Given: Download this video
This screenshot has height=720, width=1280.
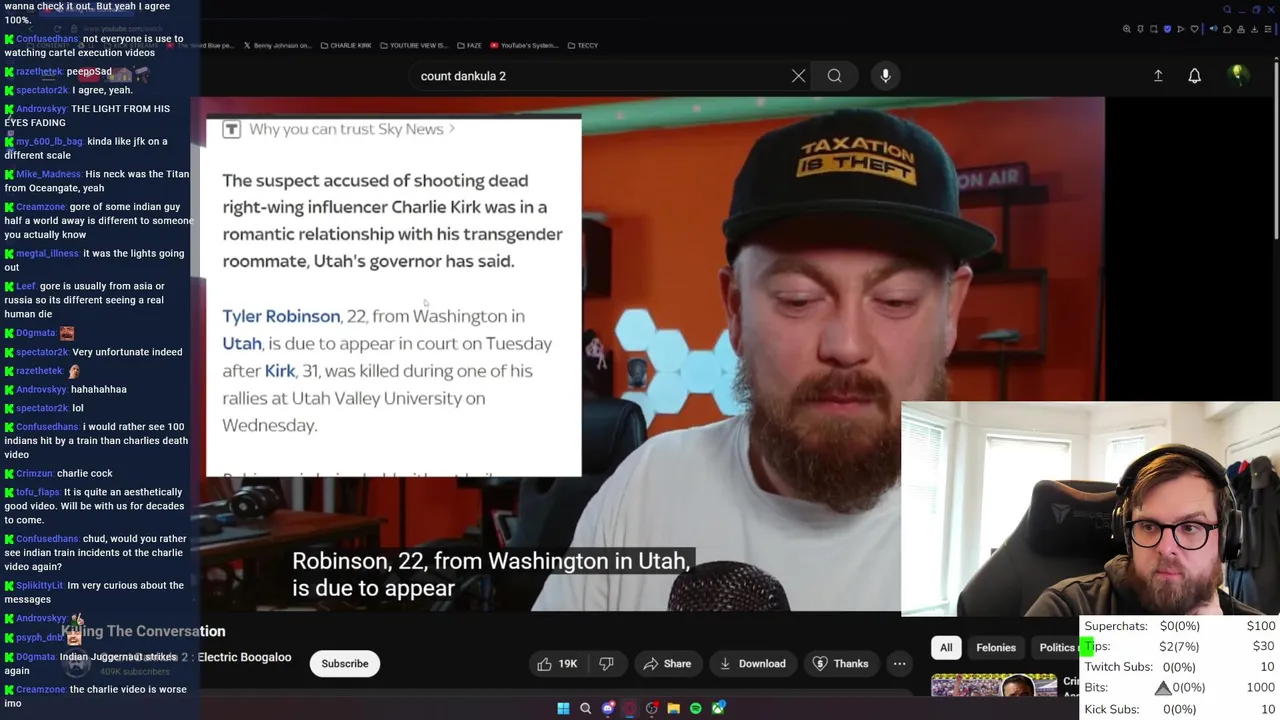Looking at the screenshot, I should tap(752, 664).
